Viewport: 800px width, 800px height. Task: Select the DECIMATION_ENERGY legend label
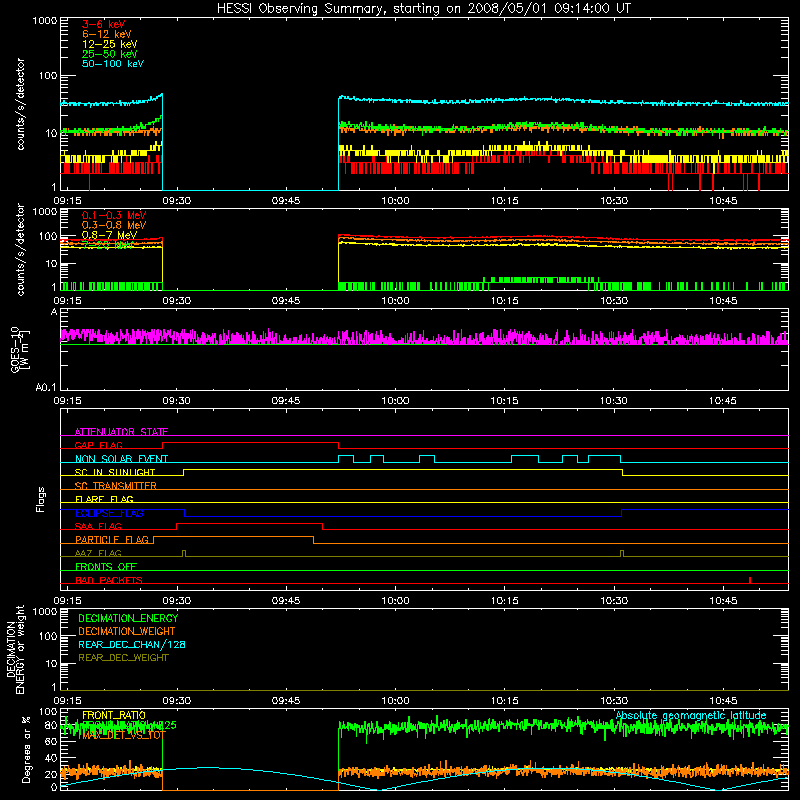pyautogui.click(x=128, y=618)
